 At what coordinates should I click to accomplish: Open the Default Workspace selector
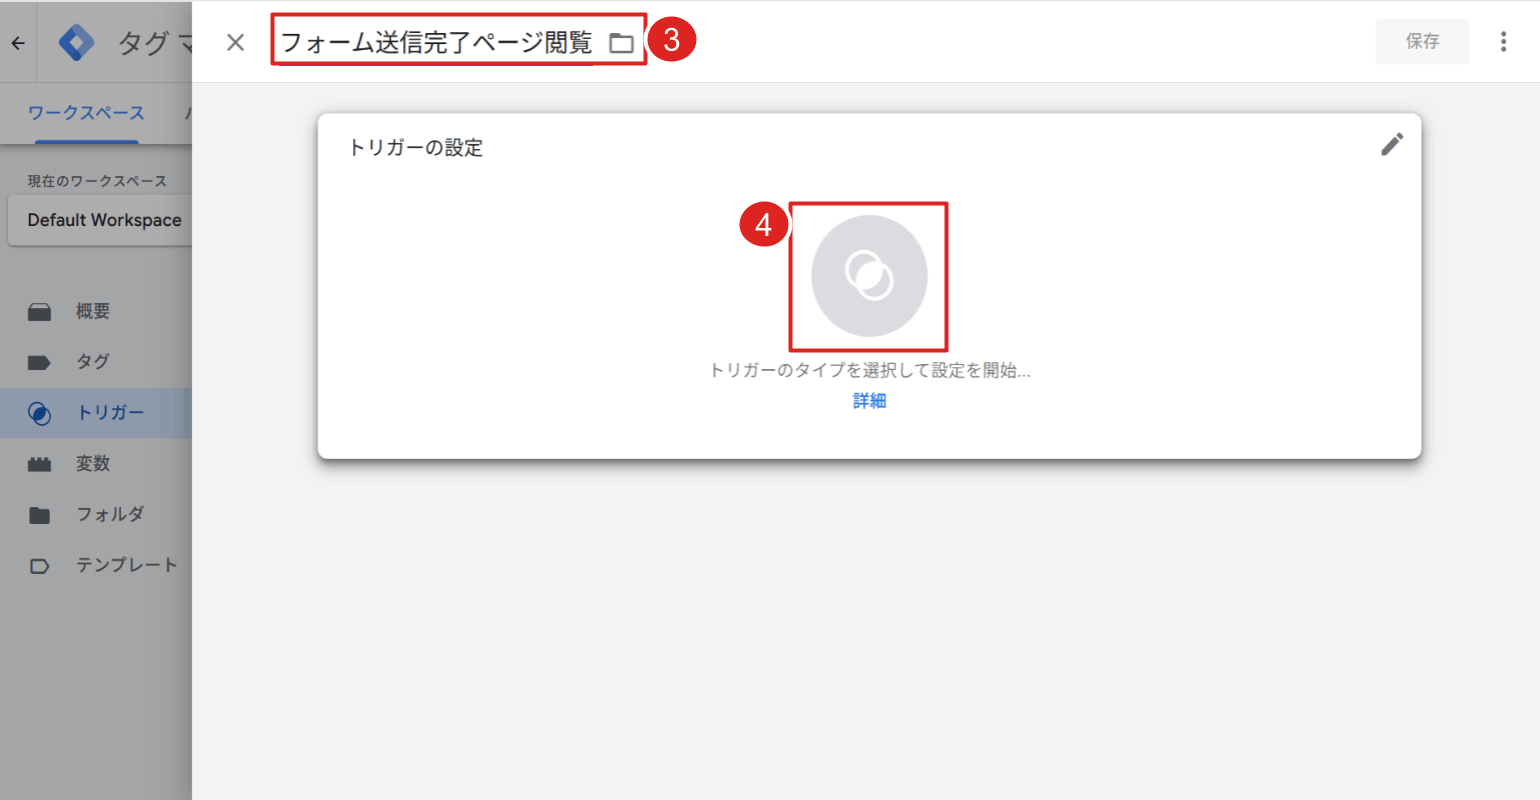pyautogui.click(x=105, y=220)
